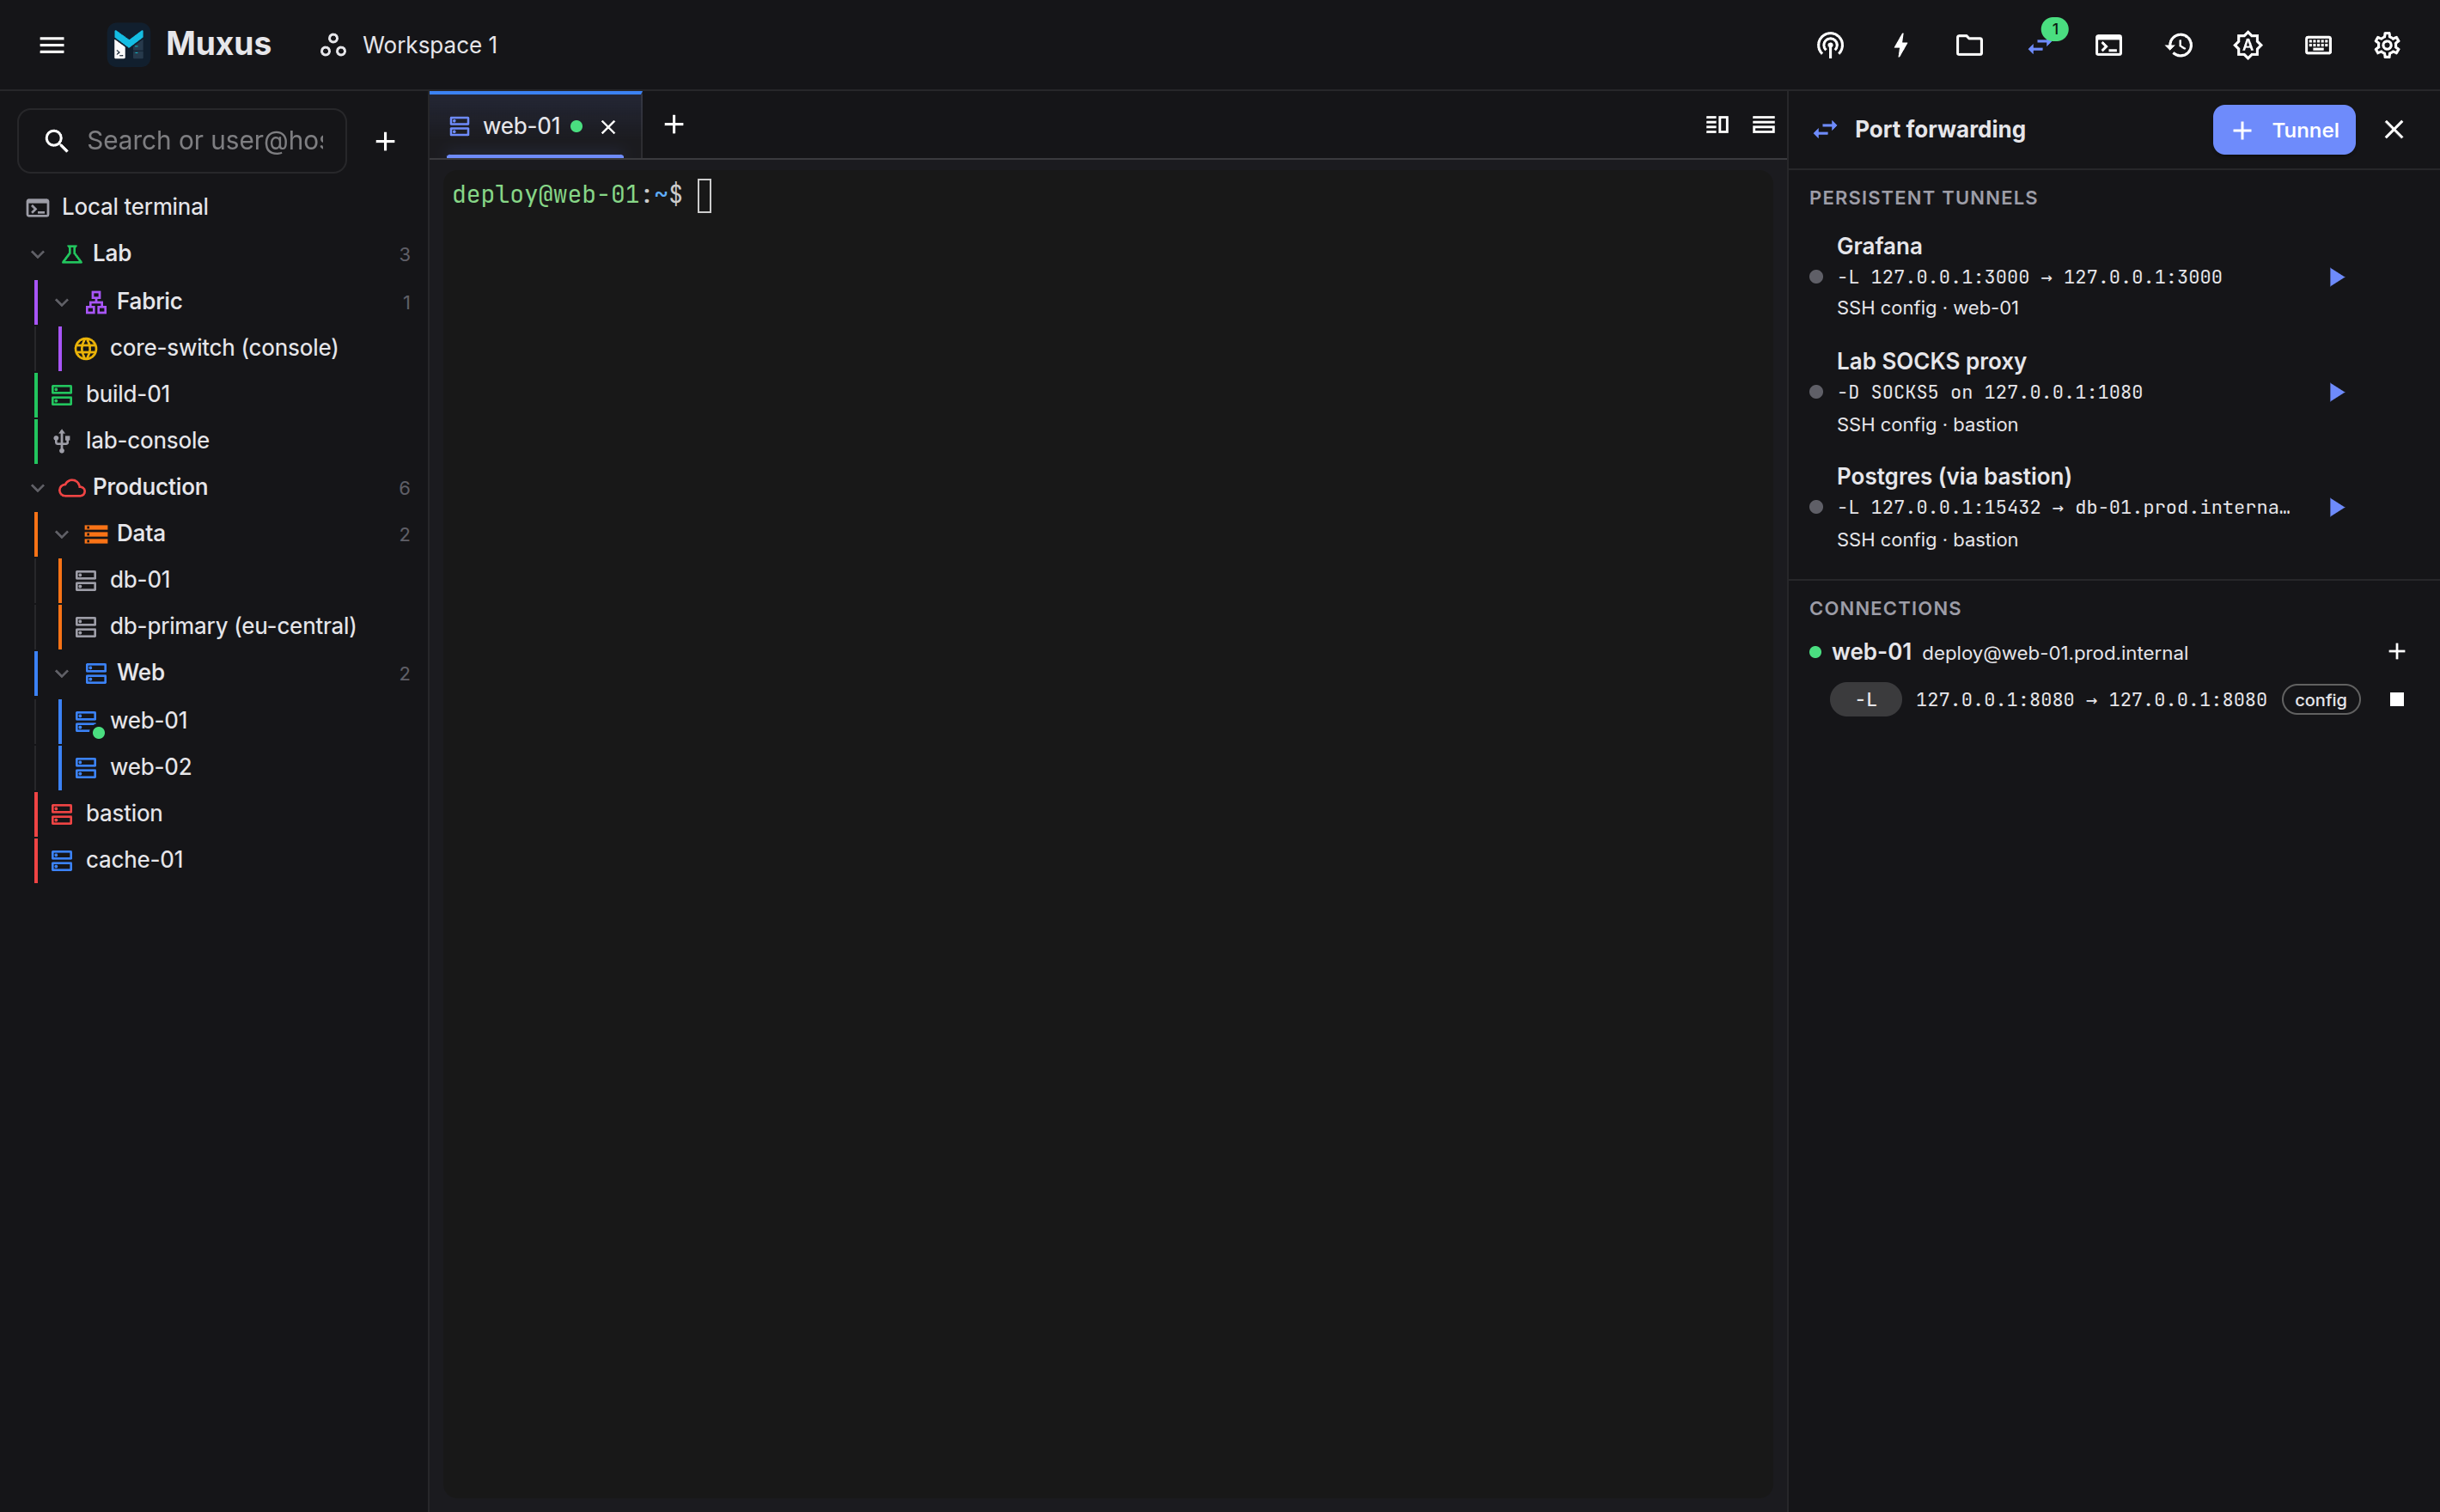Toggle split pane view in tab bar

tap(1717, 125)
